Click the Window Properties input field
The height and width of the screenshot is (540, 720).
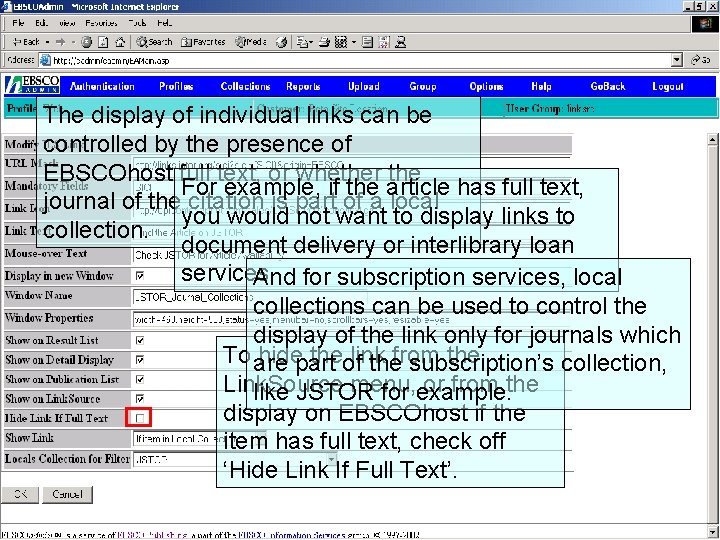click(351, 320)
